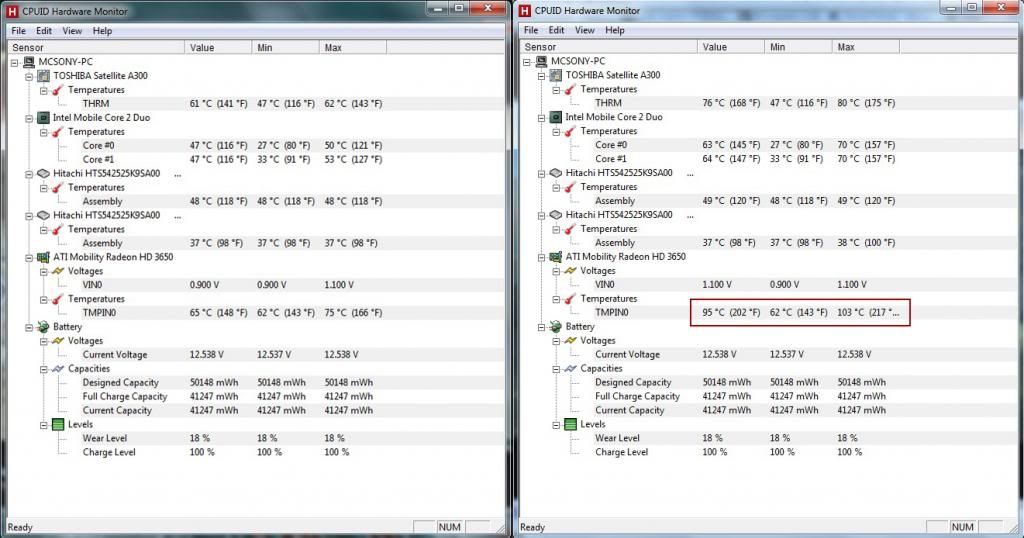Image resolution: width=1024 pixels, height=538 pixels.
Task: Collapse Battery node in left window
Action: [x=29, y=328]
